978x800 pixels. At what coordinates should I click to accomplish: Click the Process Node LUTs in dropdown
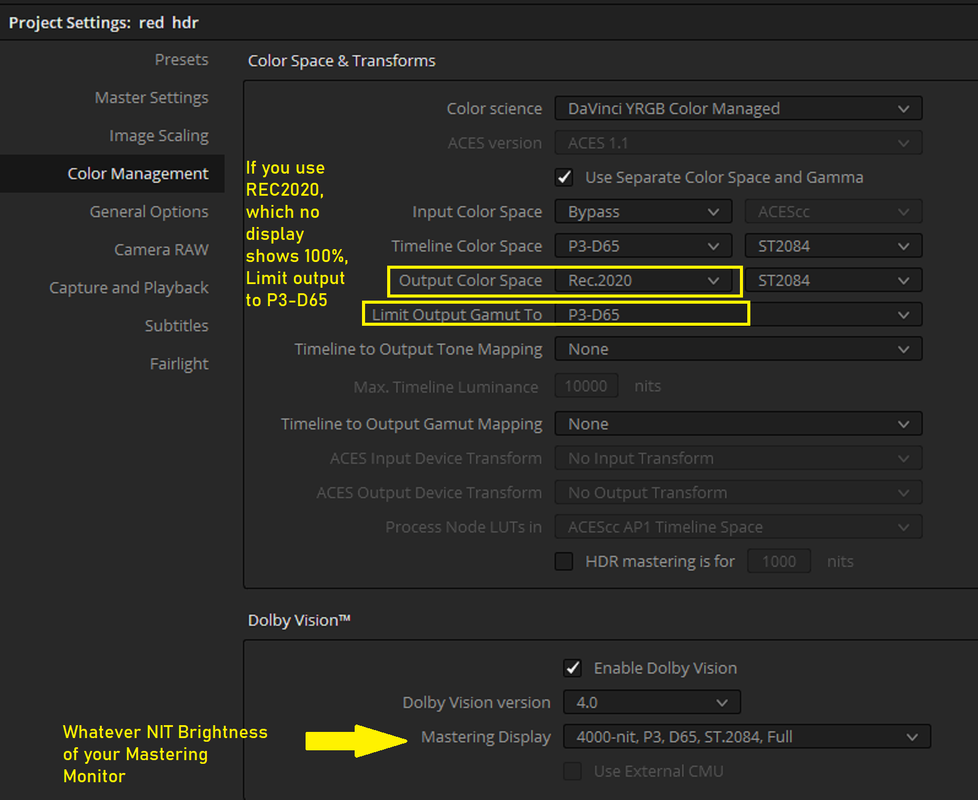[x=738, y=527]
